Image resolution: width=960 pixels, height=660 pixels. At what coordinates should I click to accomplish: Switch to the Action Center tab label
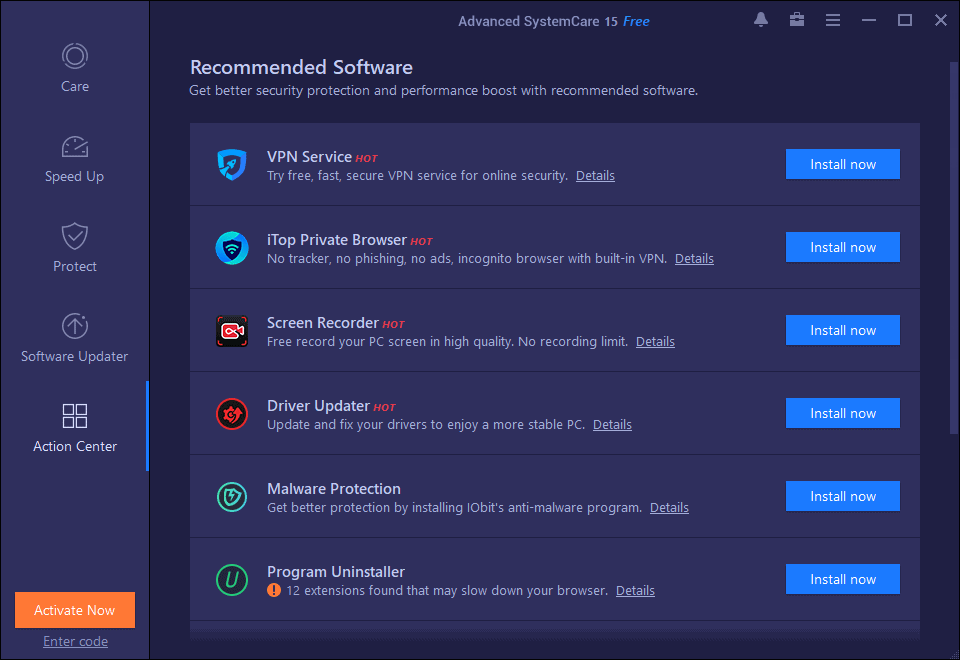click(75, 446)
